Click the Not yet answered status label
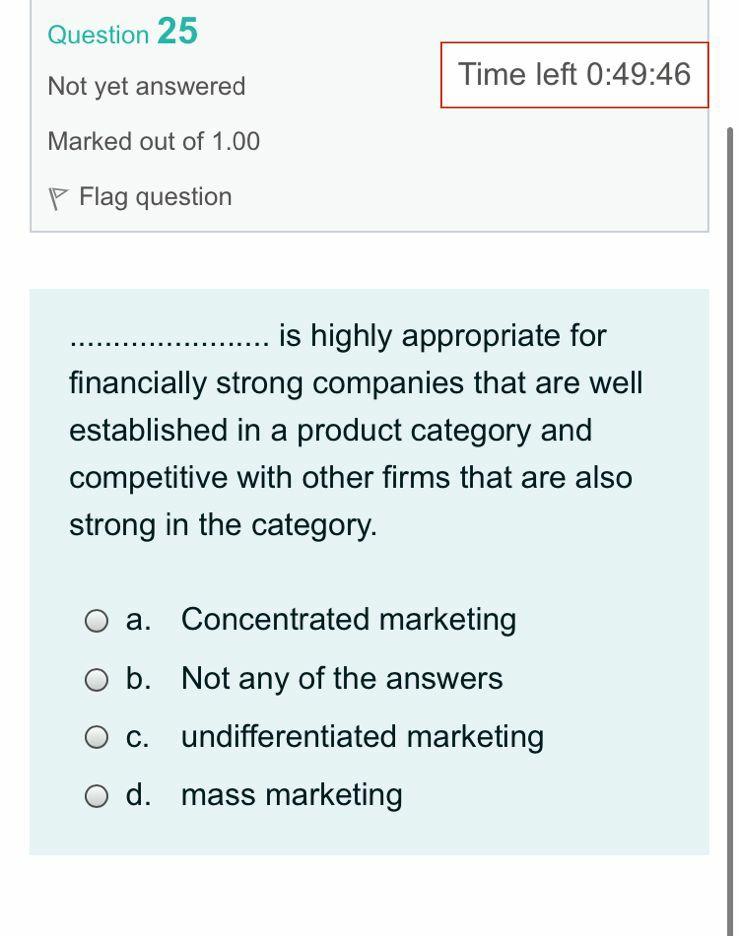 point(146,87)
